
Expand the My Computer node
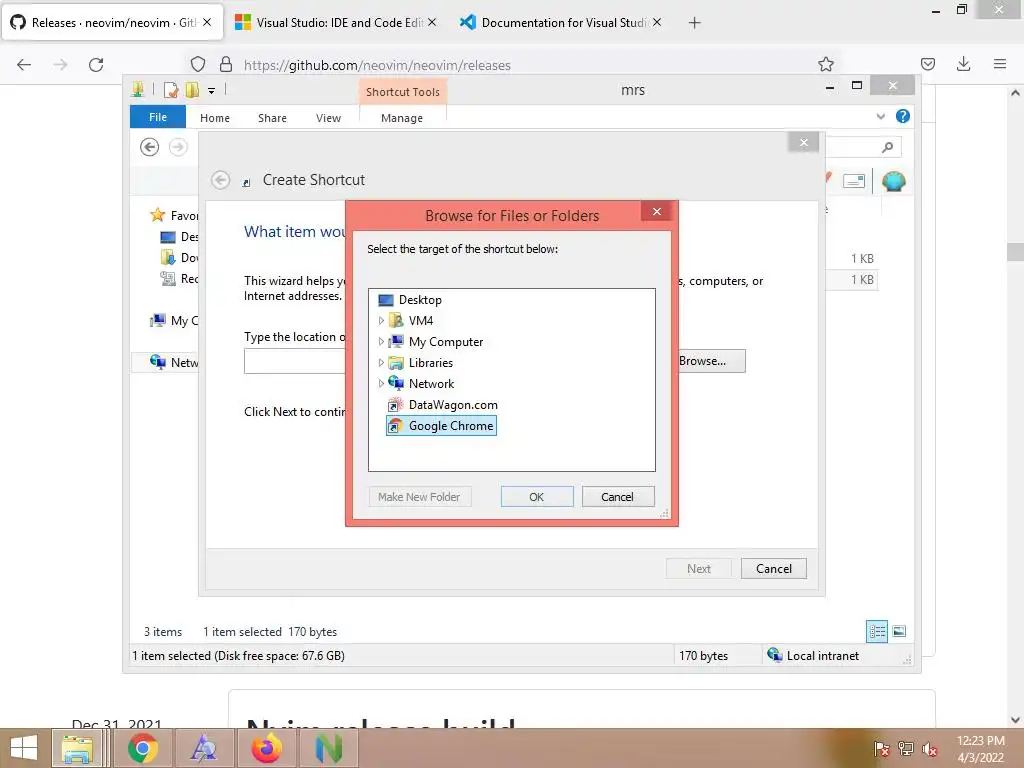tap(381, 342)
